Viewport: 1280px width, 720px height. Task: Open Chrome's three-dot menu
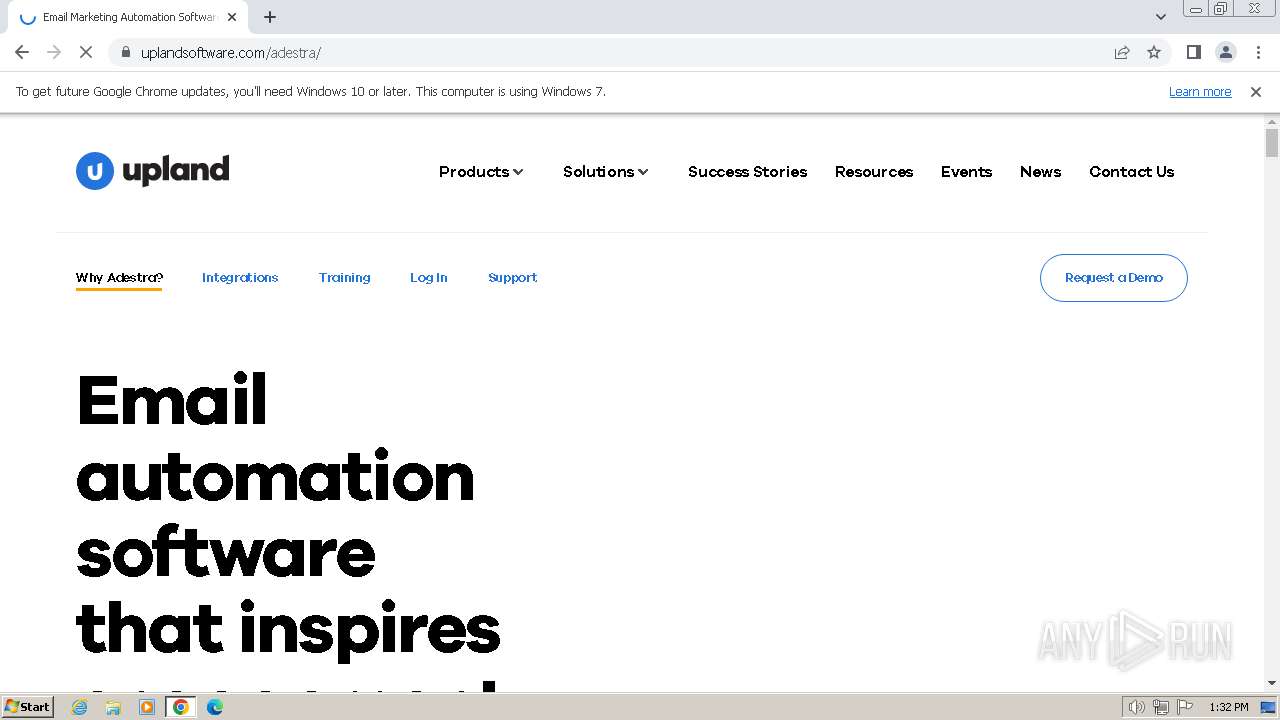click(x=1258, y=52)
